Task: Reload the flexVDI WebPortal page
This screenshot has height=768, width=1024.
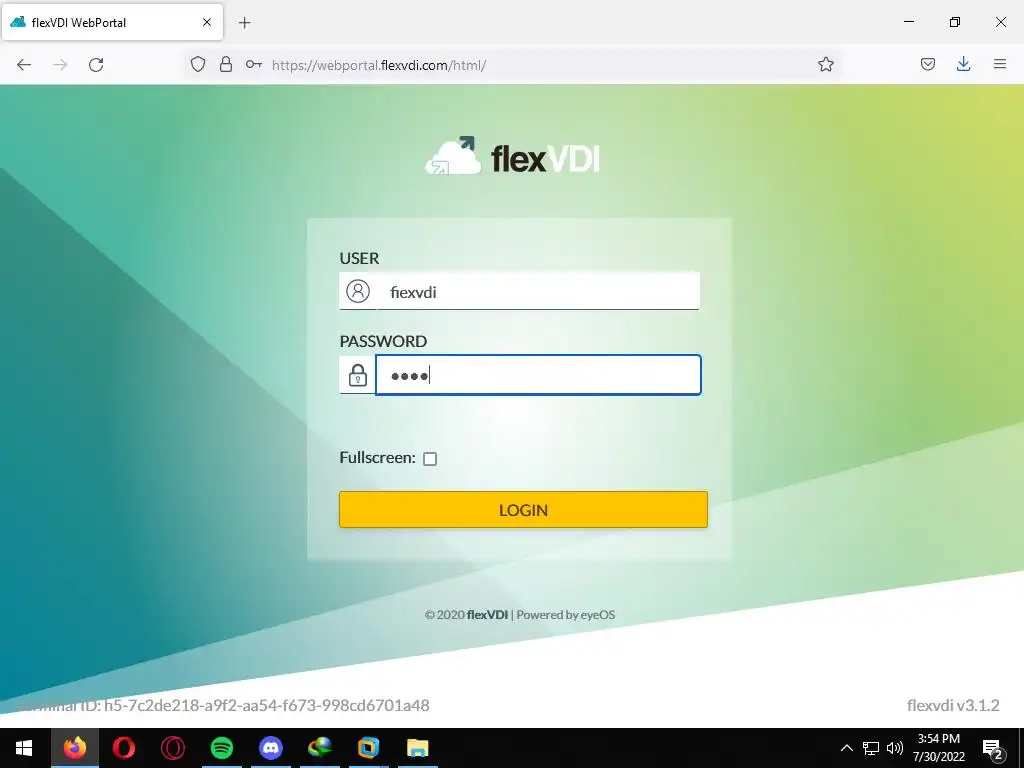Action: pyautogui.click(x=96, y=65)
